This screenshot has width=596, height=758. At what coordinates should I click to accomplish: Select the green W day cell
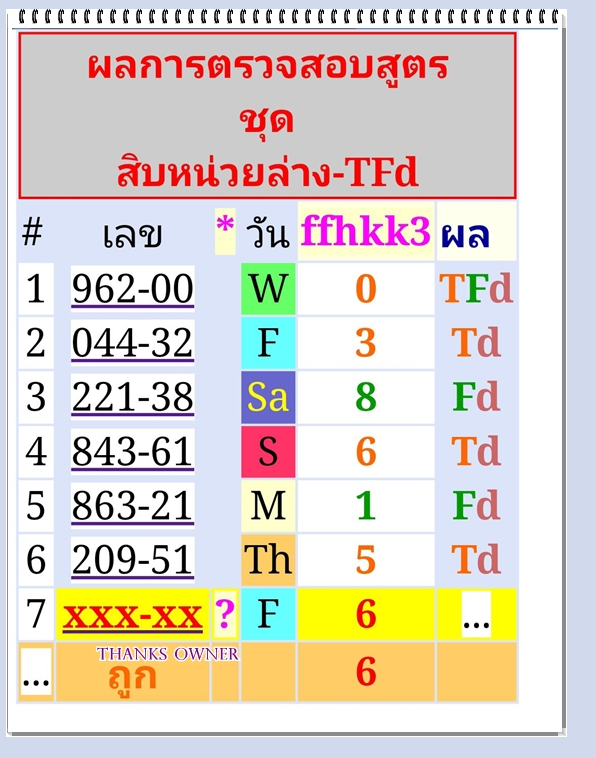tap(268, 289)
